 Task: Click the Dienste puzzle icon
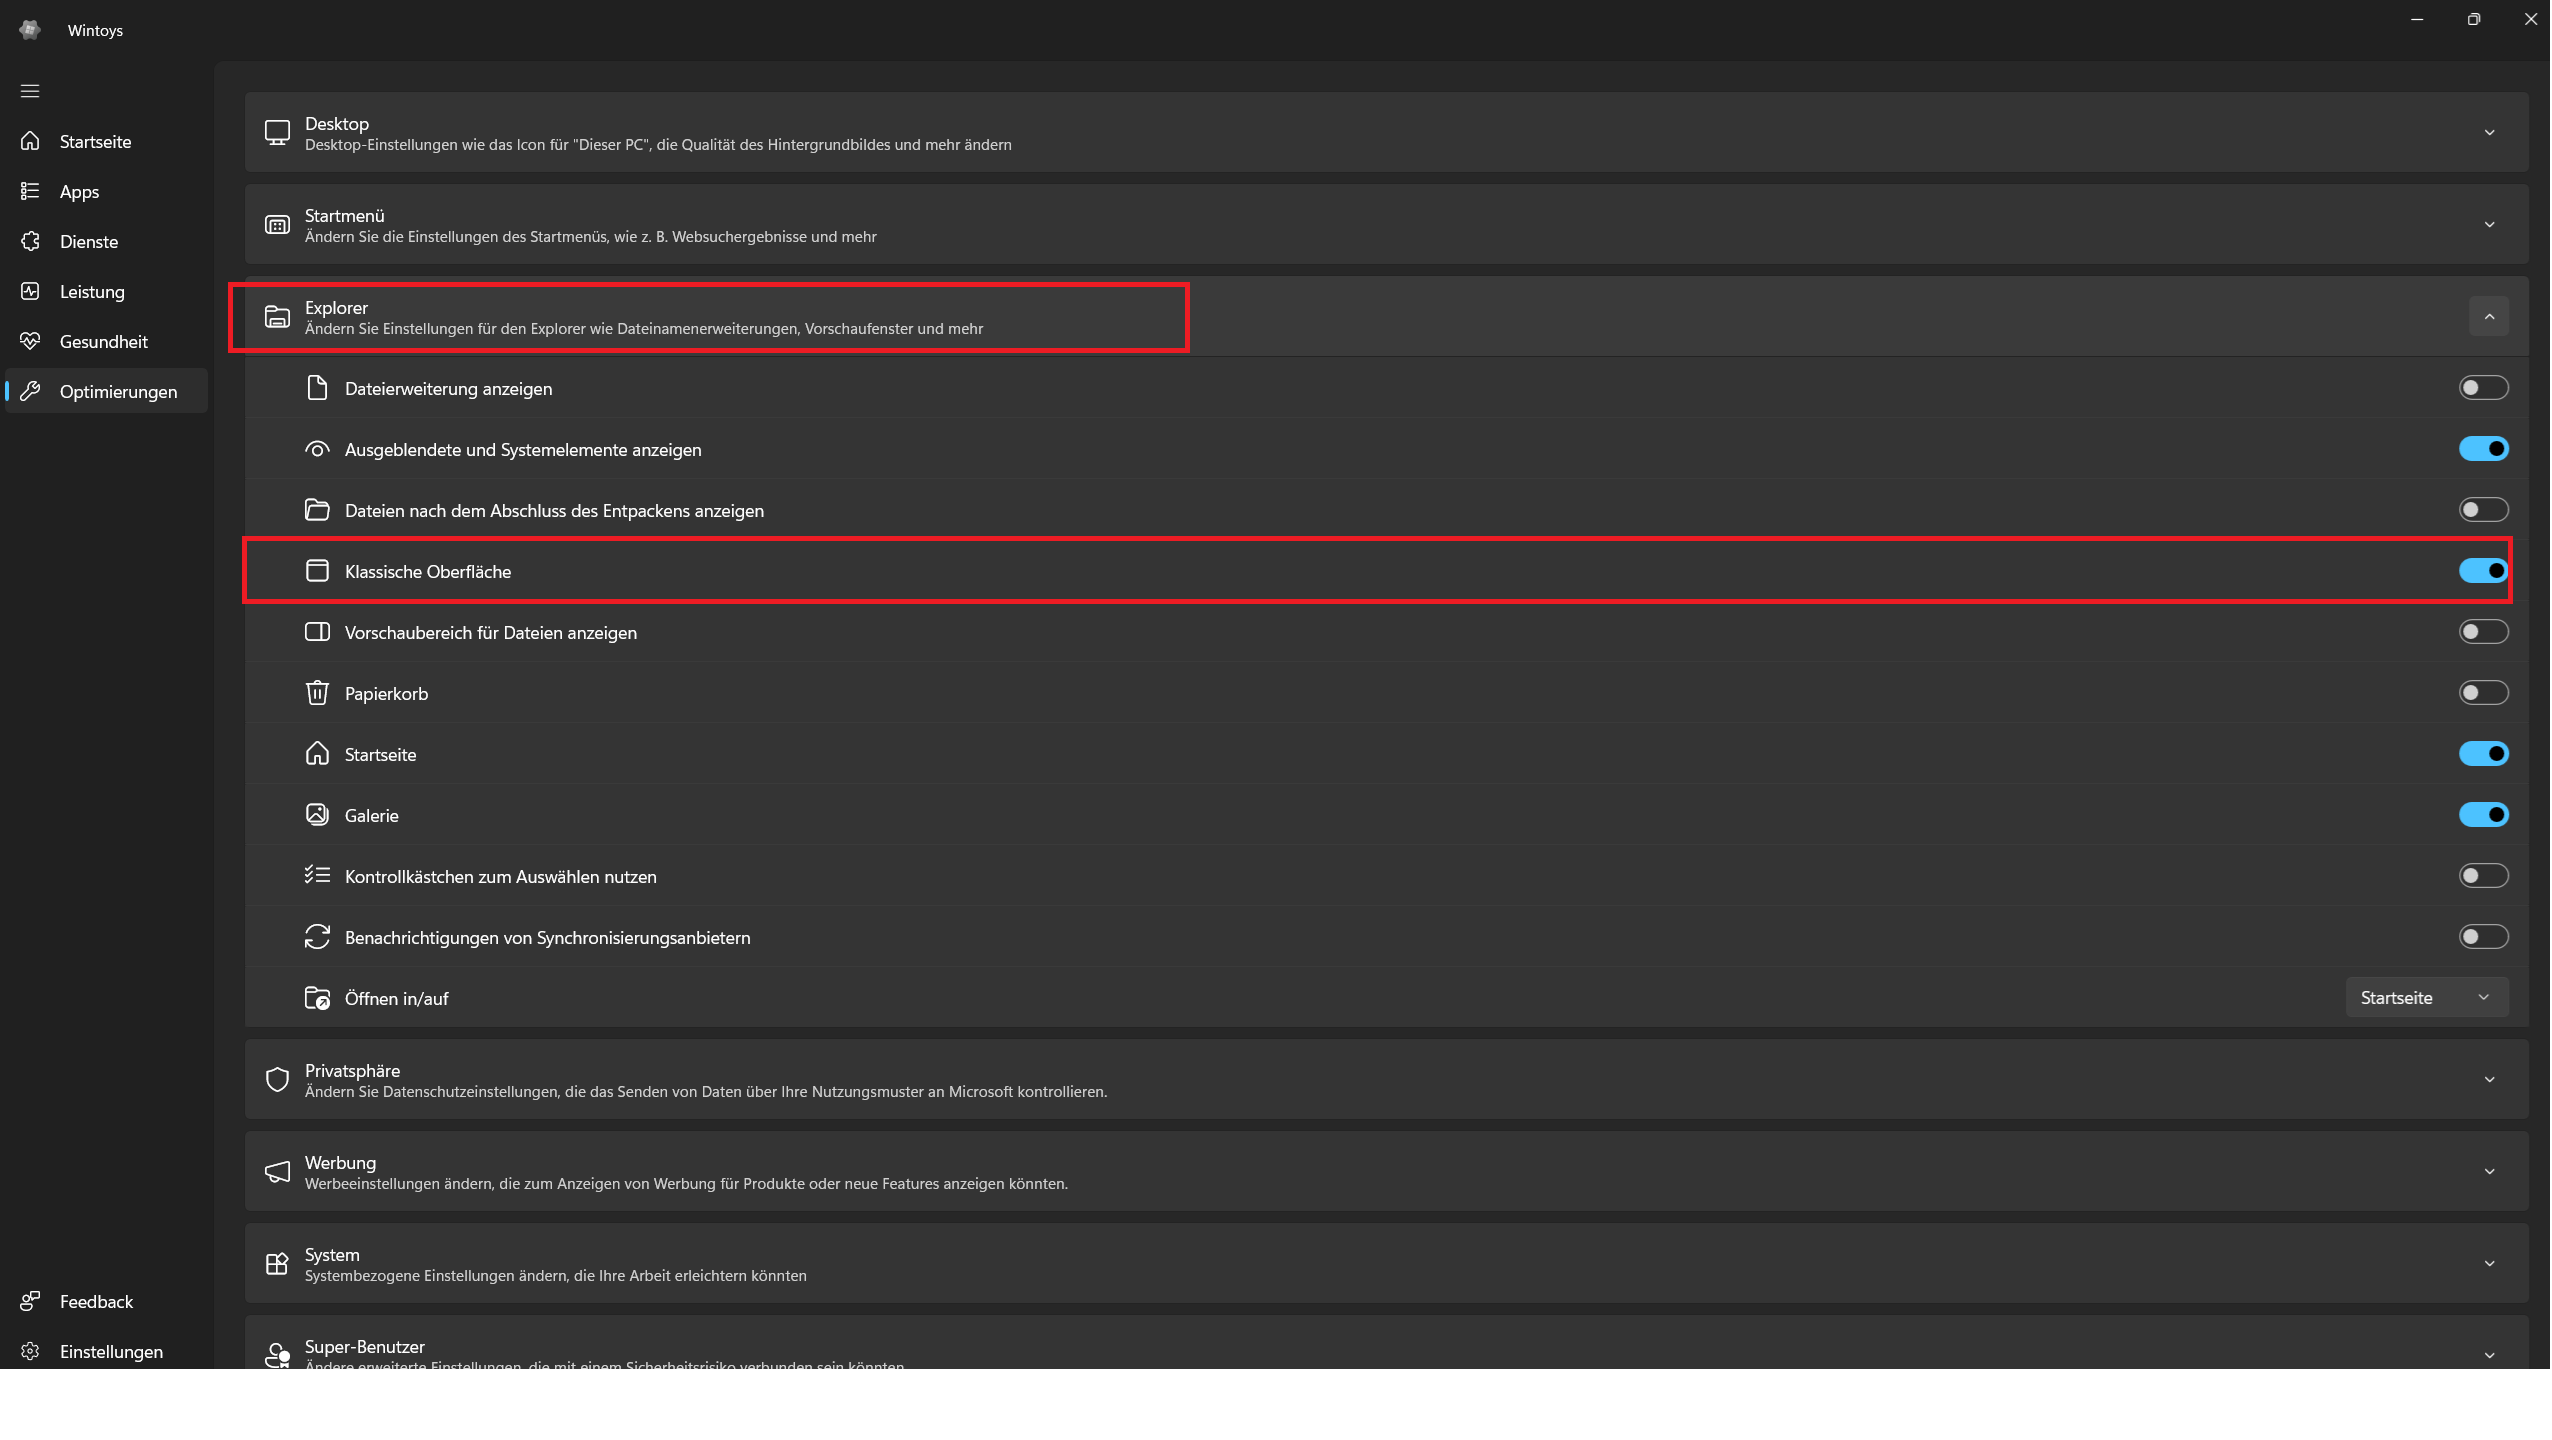30,241
